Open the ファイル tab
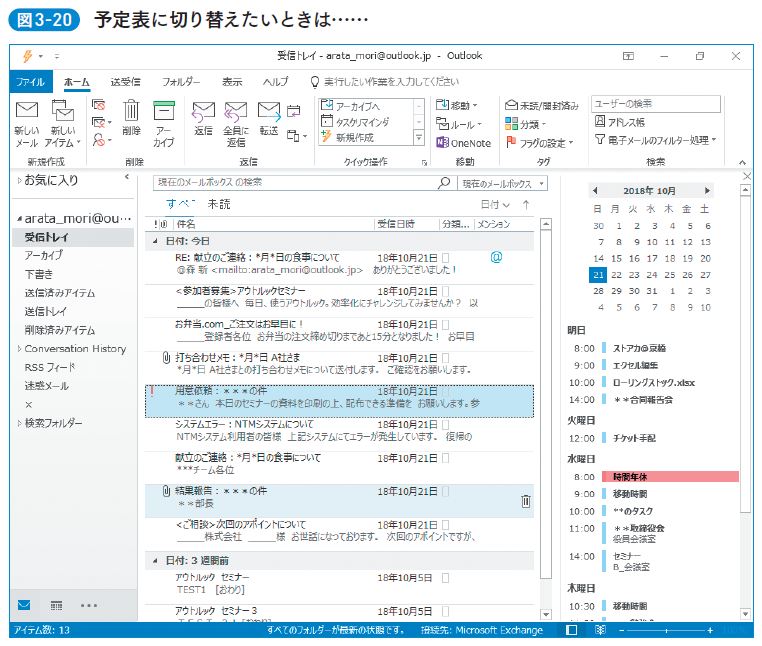The image size is (762, 646). [x=30, y=82]
